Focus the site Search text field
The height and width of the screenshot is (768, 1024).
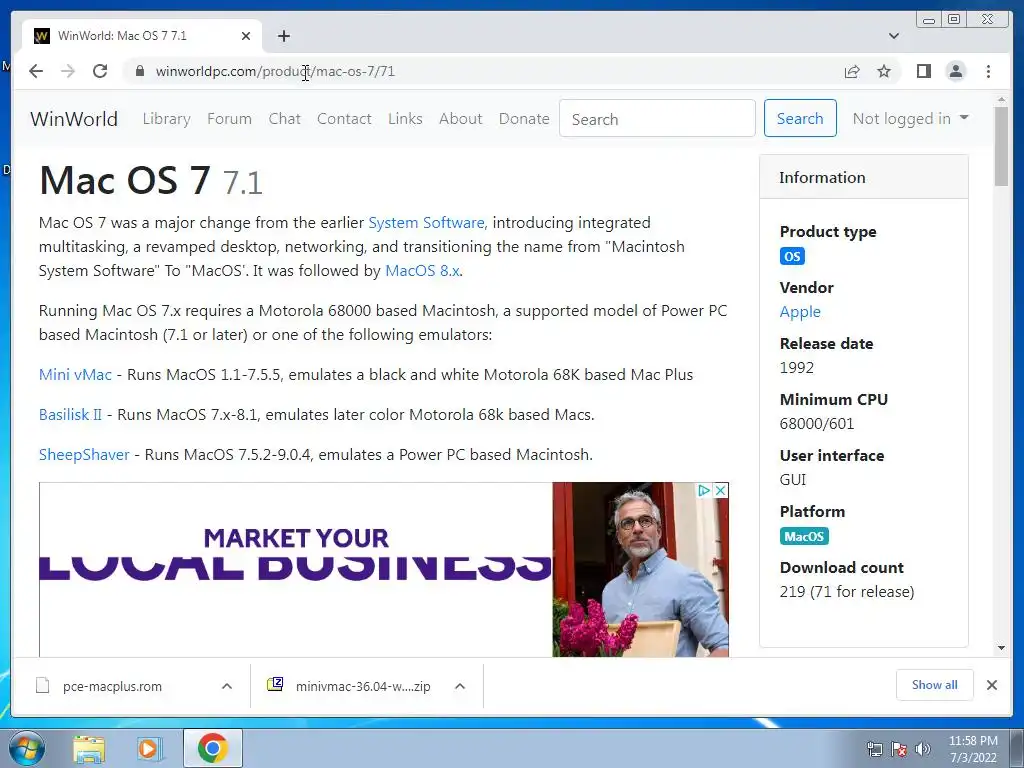click(x=657, y=119)
